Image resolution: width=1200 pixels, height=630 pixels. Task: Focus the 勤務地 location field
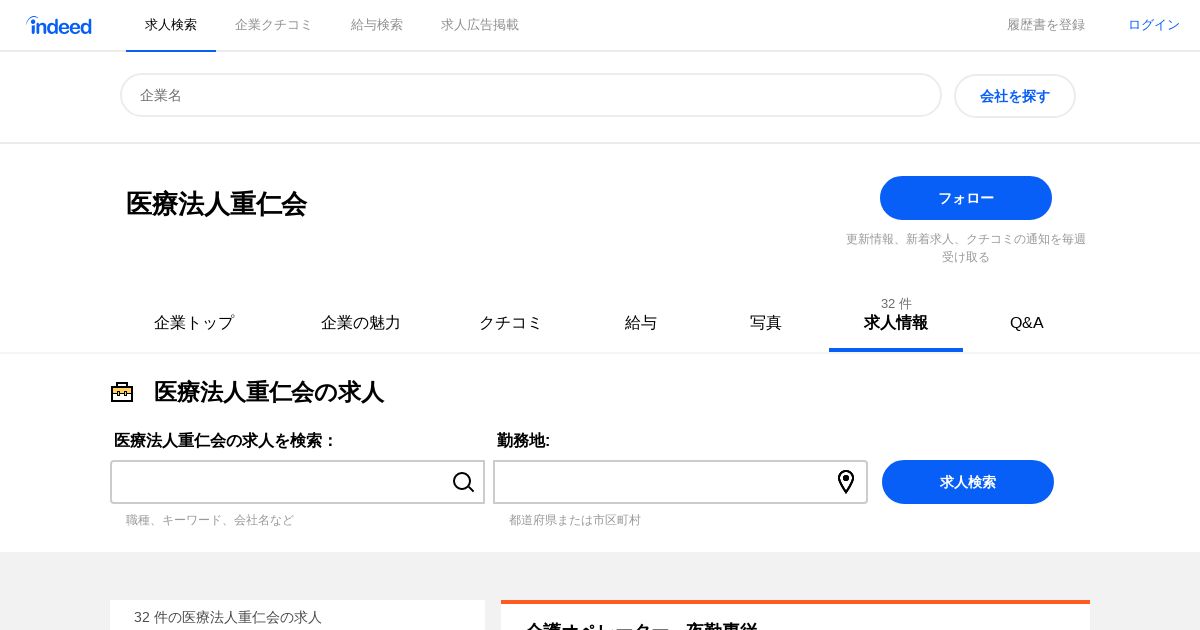pyautogui.click(x=680, y=482)
